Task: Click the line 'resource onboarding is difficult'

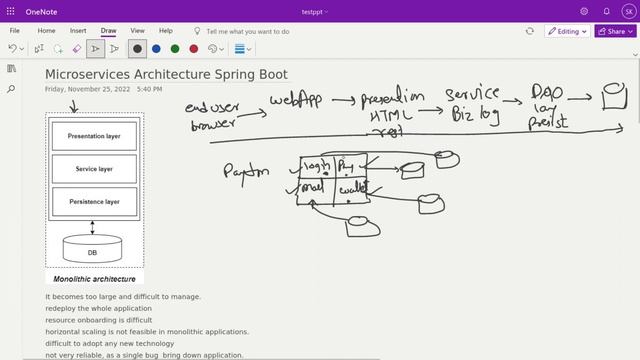Action: (98, 320)
